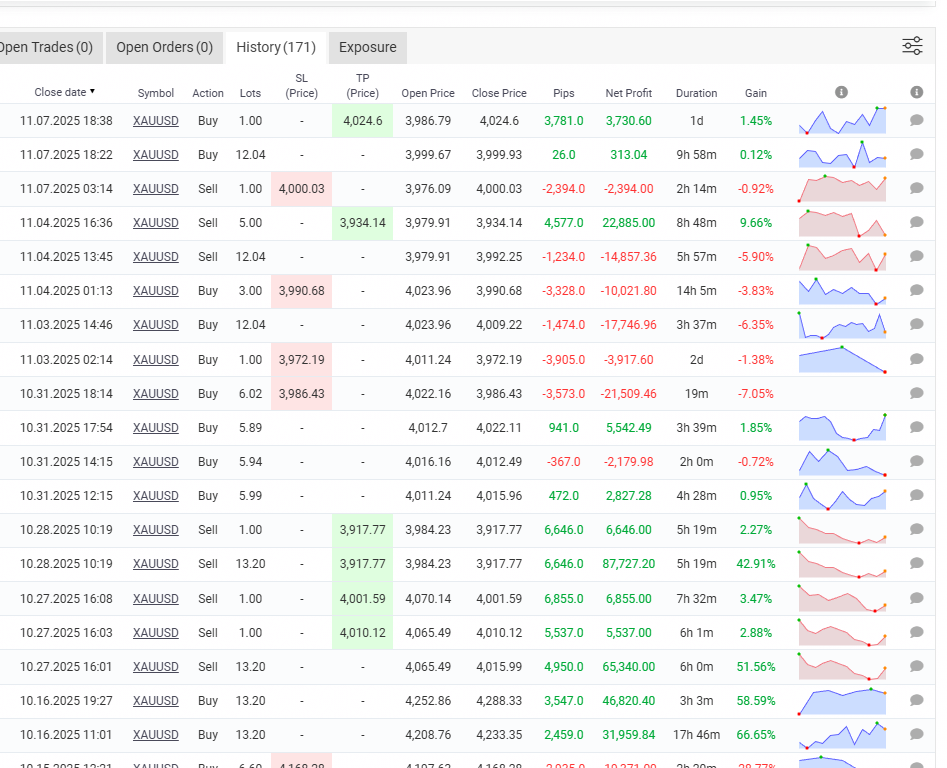947x768 pixels.
Task: Open comment bubble for 10.31.2025 18:14 trade
Action: tap(916, 394)
